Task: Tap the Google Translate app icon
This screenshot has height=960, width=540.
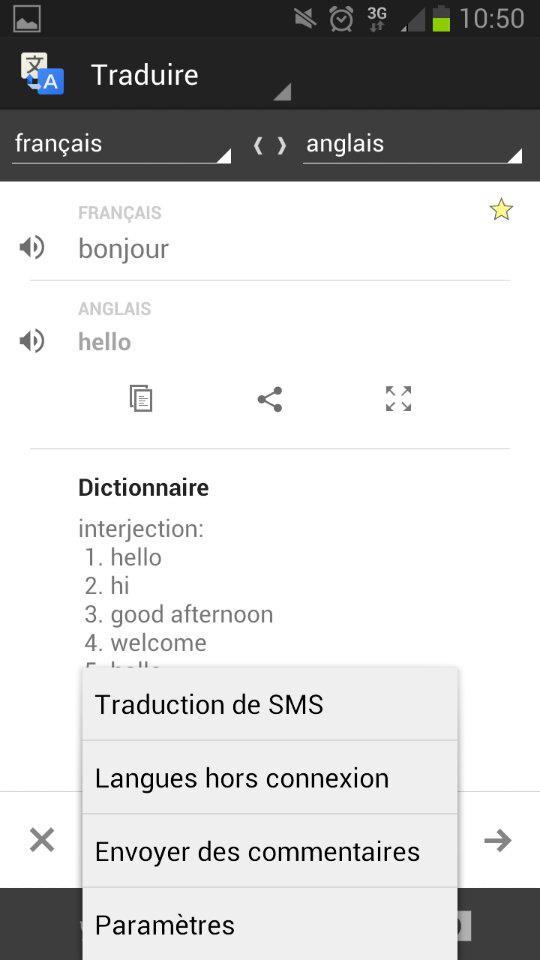Action: 42,73
